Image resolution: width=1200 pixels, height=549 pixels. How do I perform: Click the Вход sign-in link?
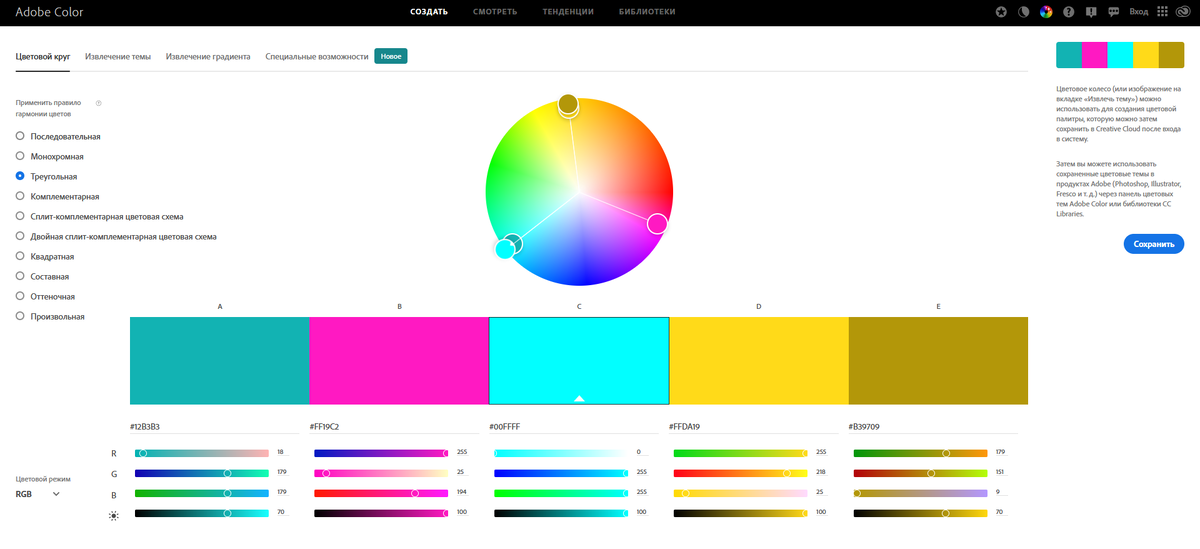point(1139,12)
